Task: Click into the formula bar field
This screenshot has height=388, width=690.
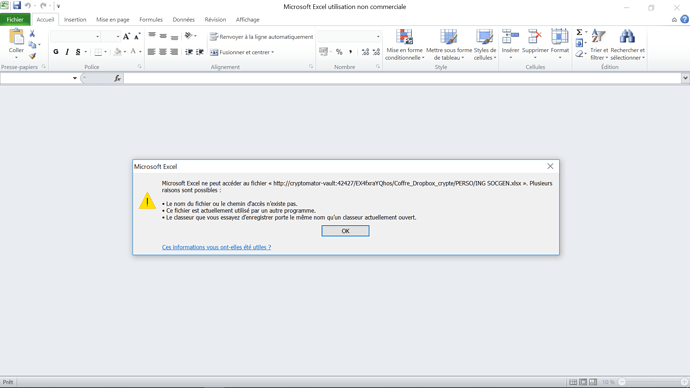Action: point(403,78)
